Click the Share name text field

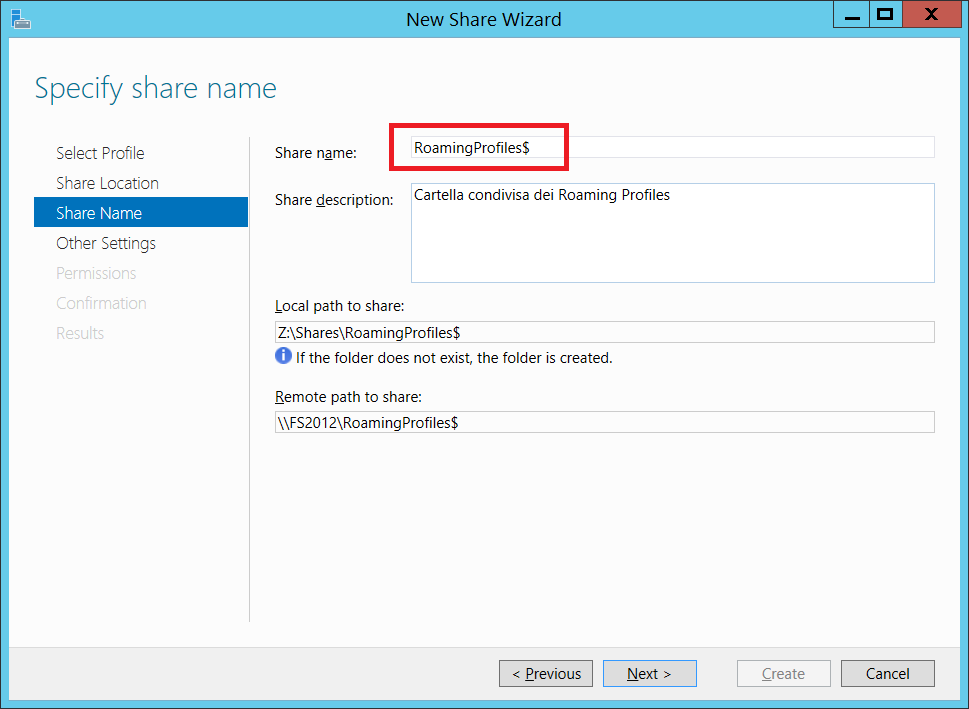672,147
